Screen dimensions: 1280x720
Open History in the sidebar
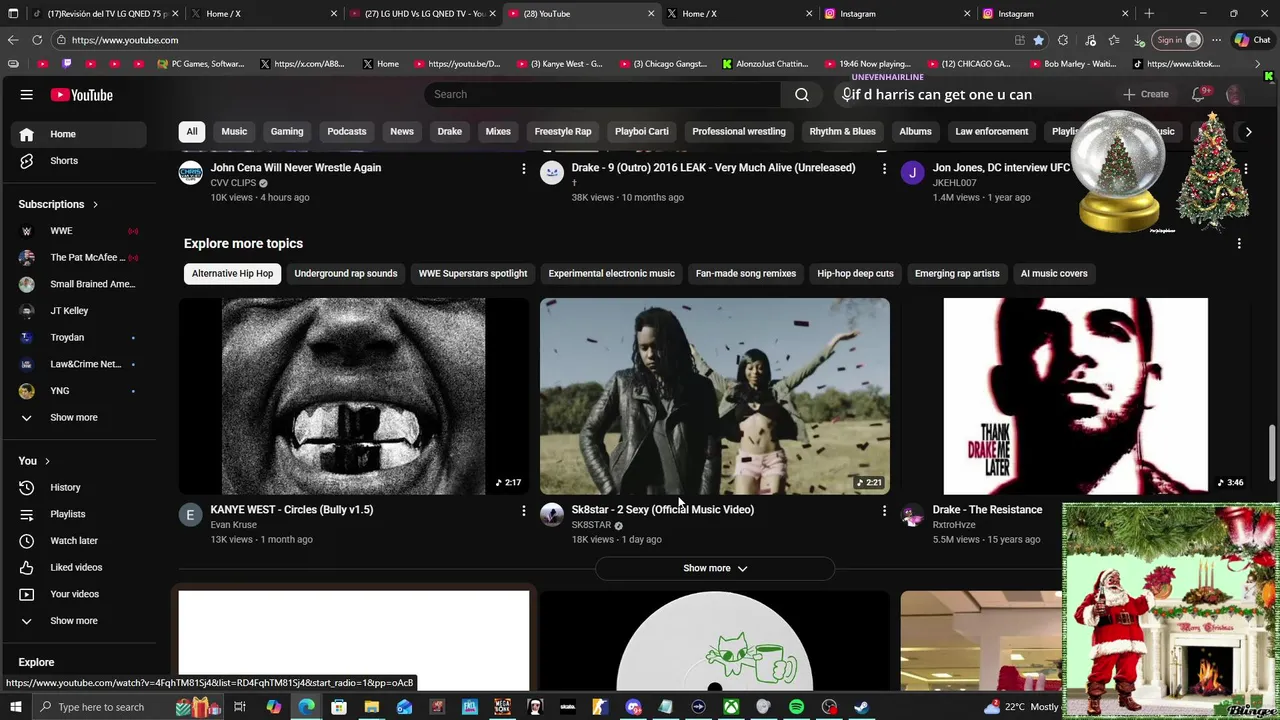[x=76, y=487]
